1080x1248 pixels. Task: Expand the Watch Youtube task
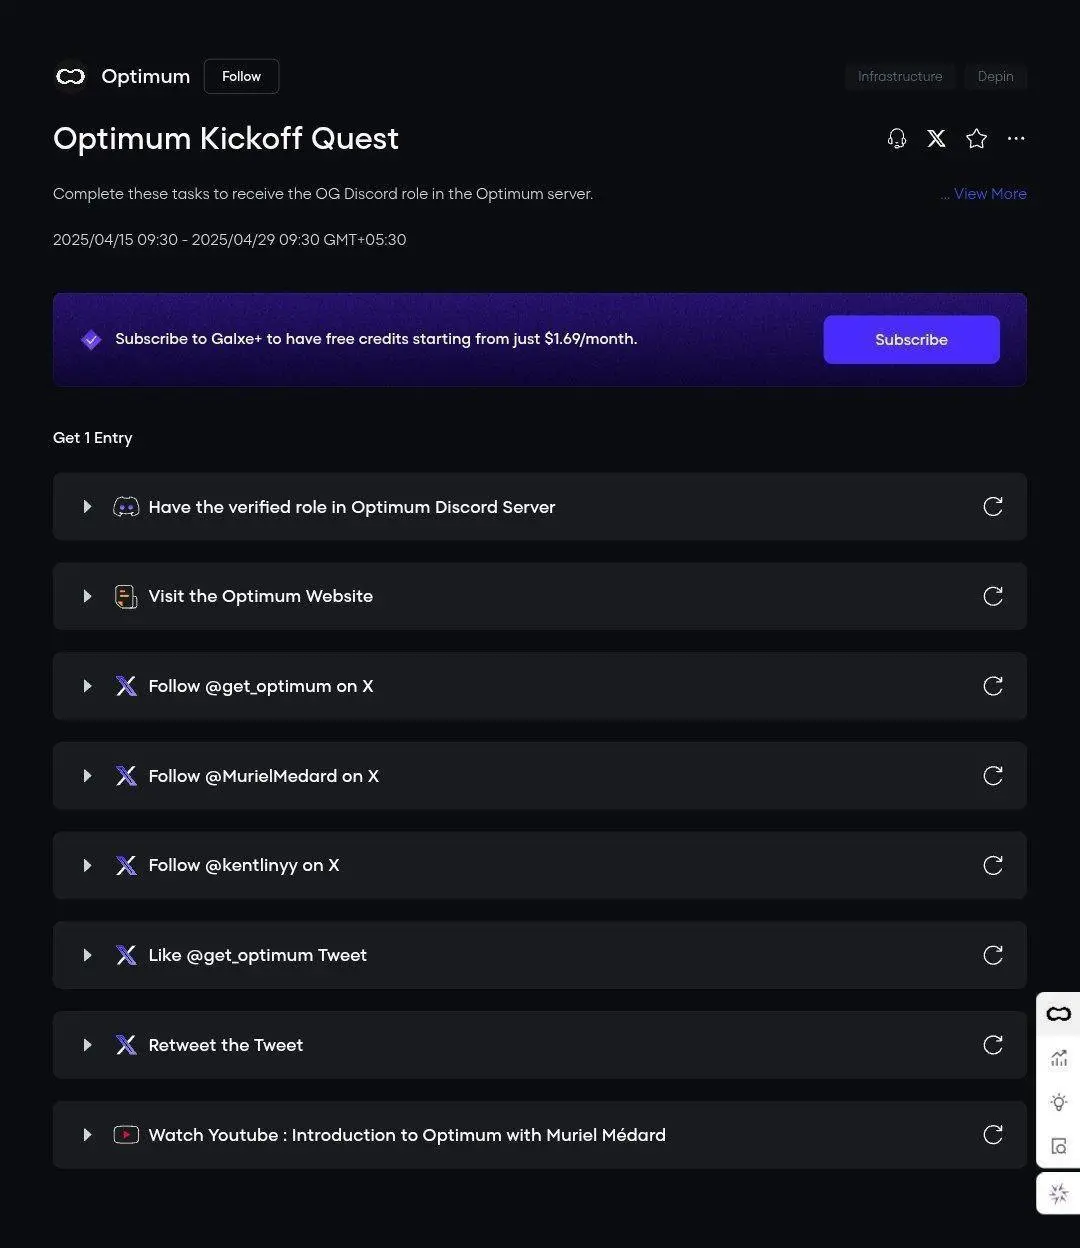[x=87, y=1135]
